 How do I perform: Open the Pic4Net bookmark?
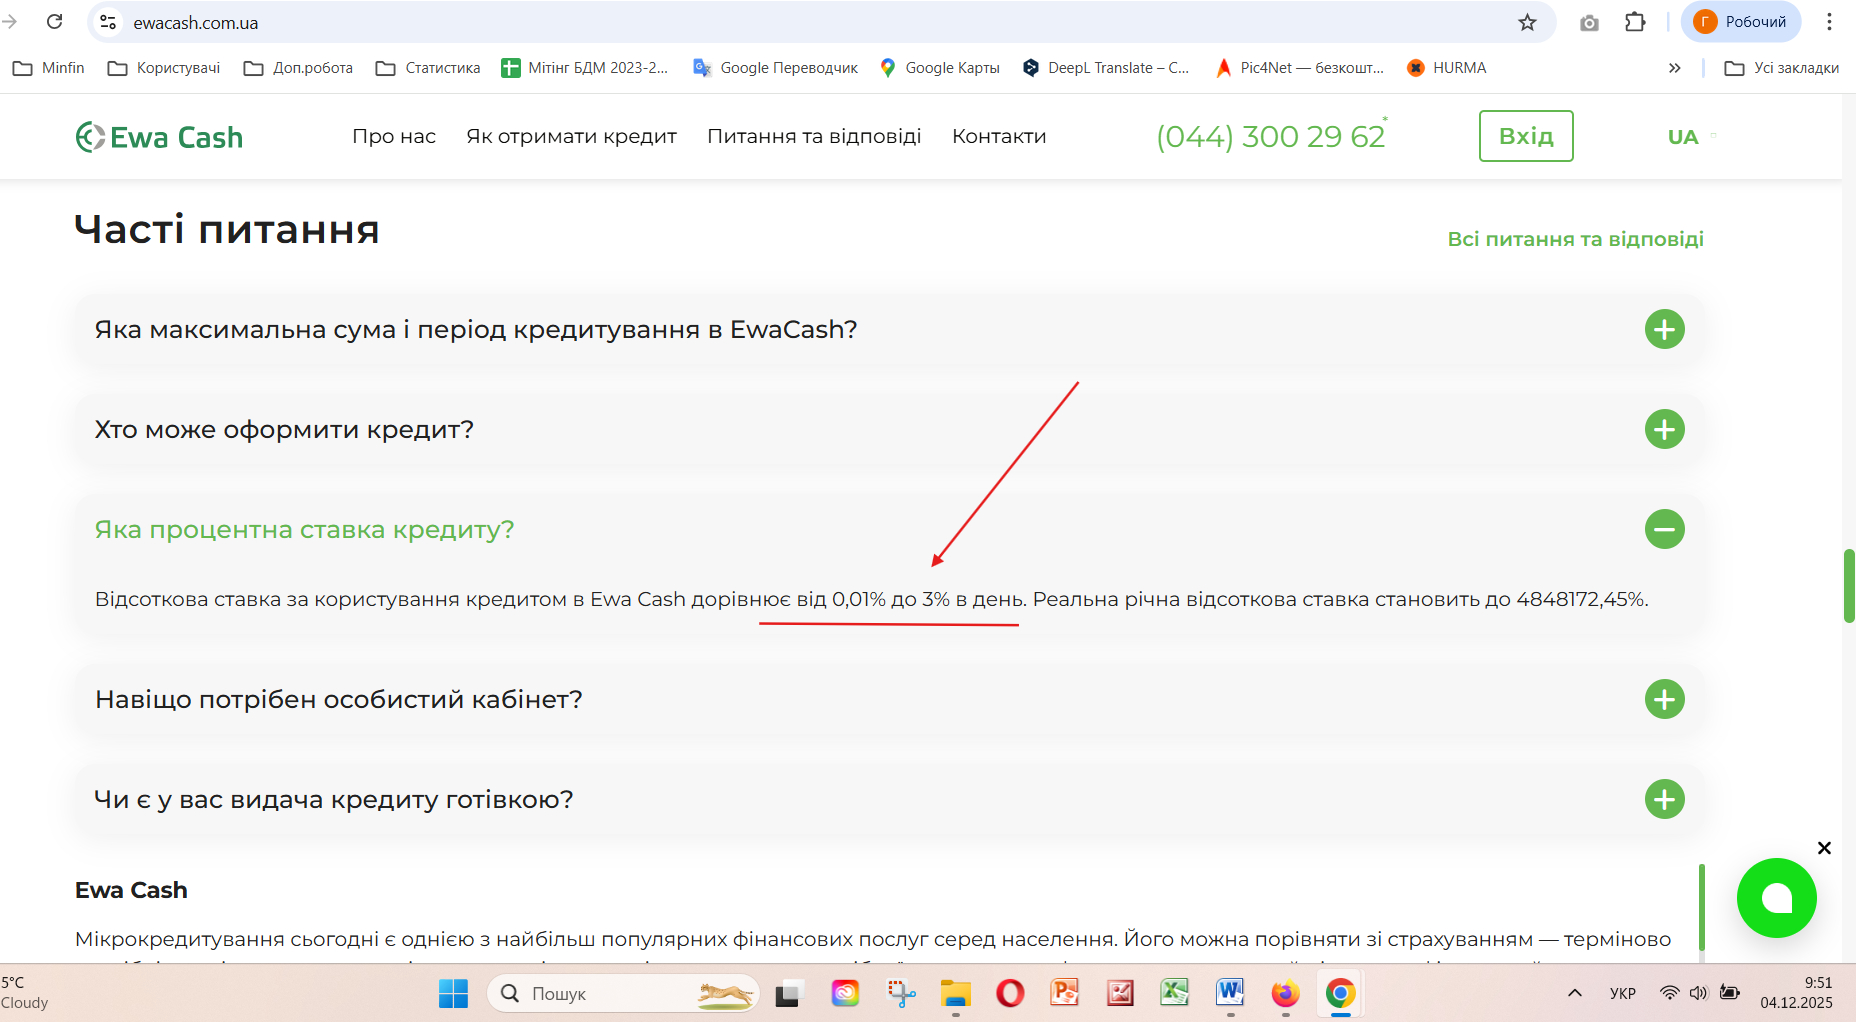[1299, 68]
